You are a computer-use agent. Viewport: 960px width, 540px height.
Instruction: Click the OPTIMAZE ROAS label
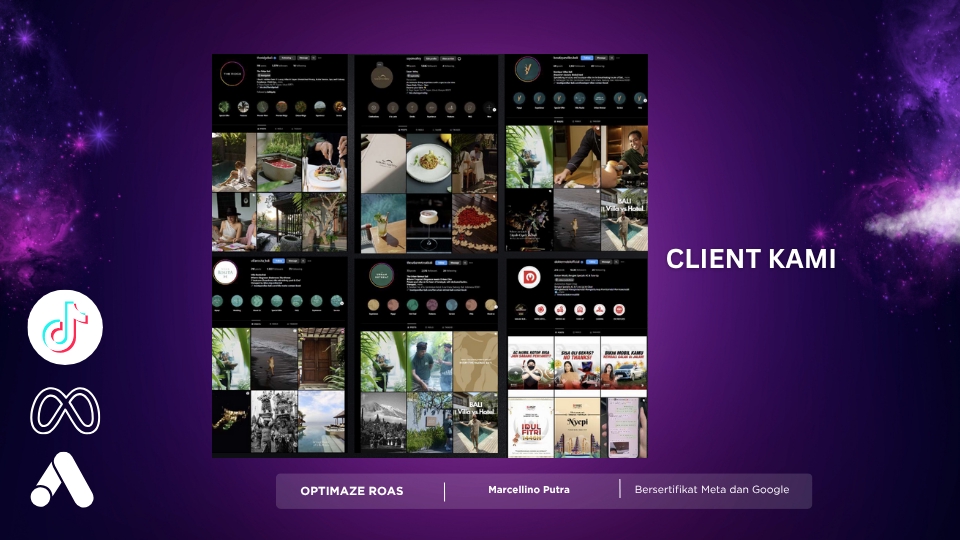click(351, 491)
